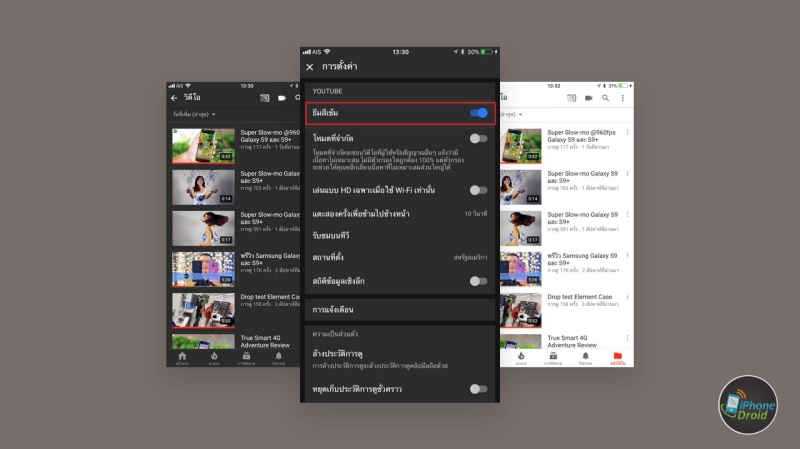Tap the Trending flame tab in light phone
800x449 pixels.
click(521, 356)
